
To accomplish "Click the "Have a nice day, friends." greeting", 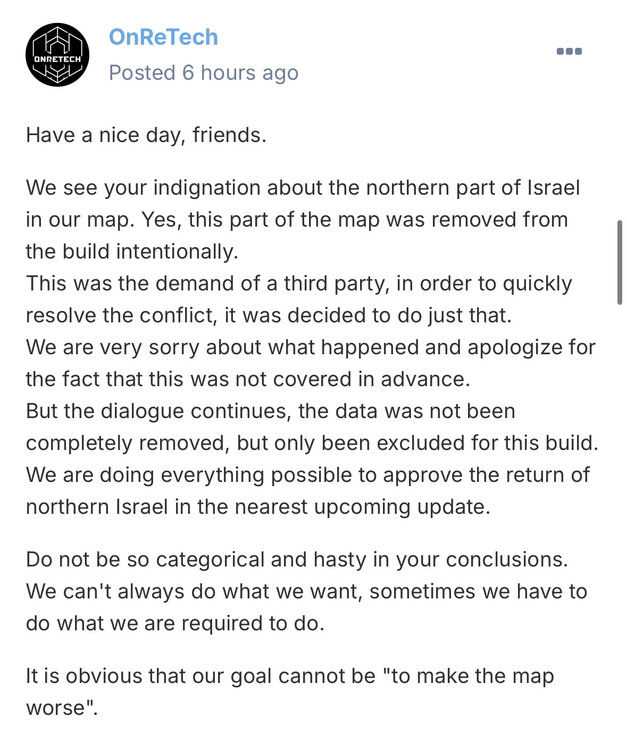I will point(146,134).
